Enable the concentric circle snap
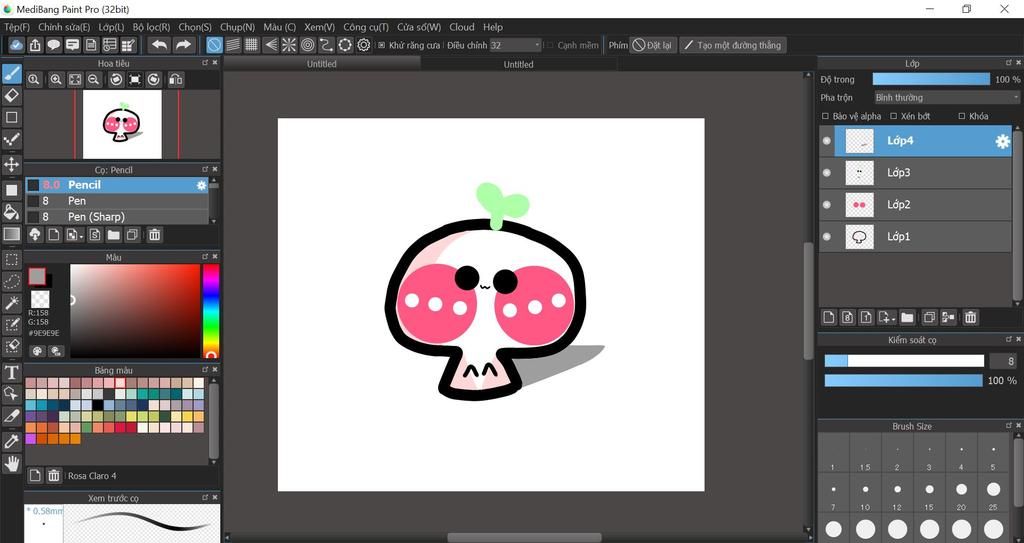This screenshot has height=543, width=1024. (308, 44)
